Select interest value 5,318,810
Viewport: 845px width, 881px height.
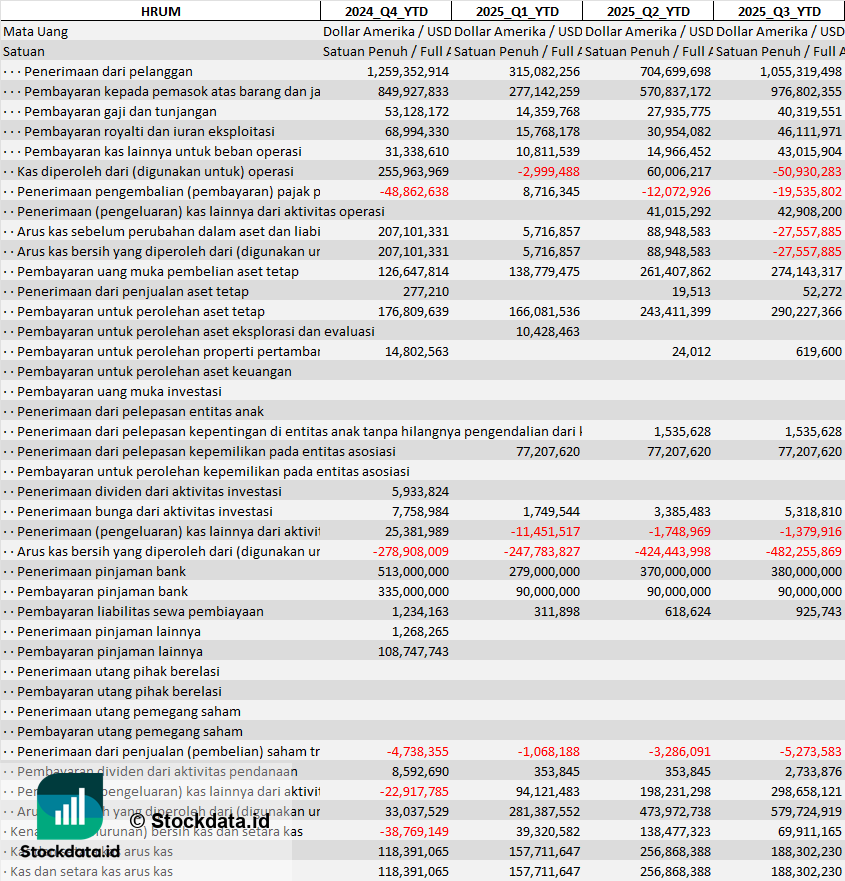(x=813, y=512)
